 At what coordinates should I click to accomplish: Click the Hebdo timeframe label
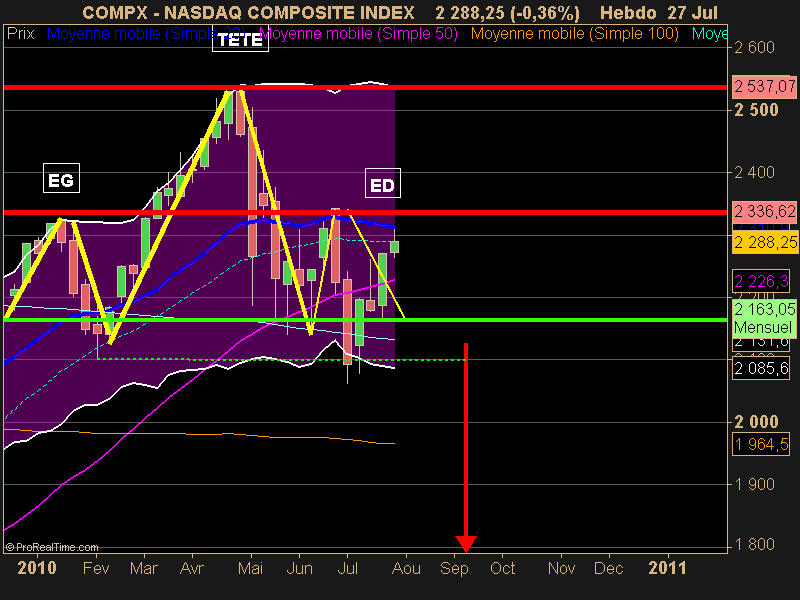628,12
